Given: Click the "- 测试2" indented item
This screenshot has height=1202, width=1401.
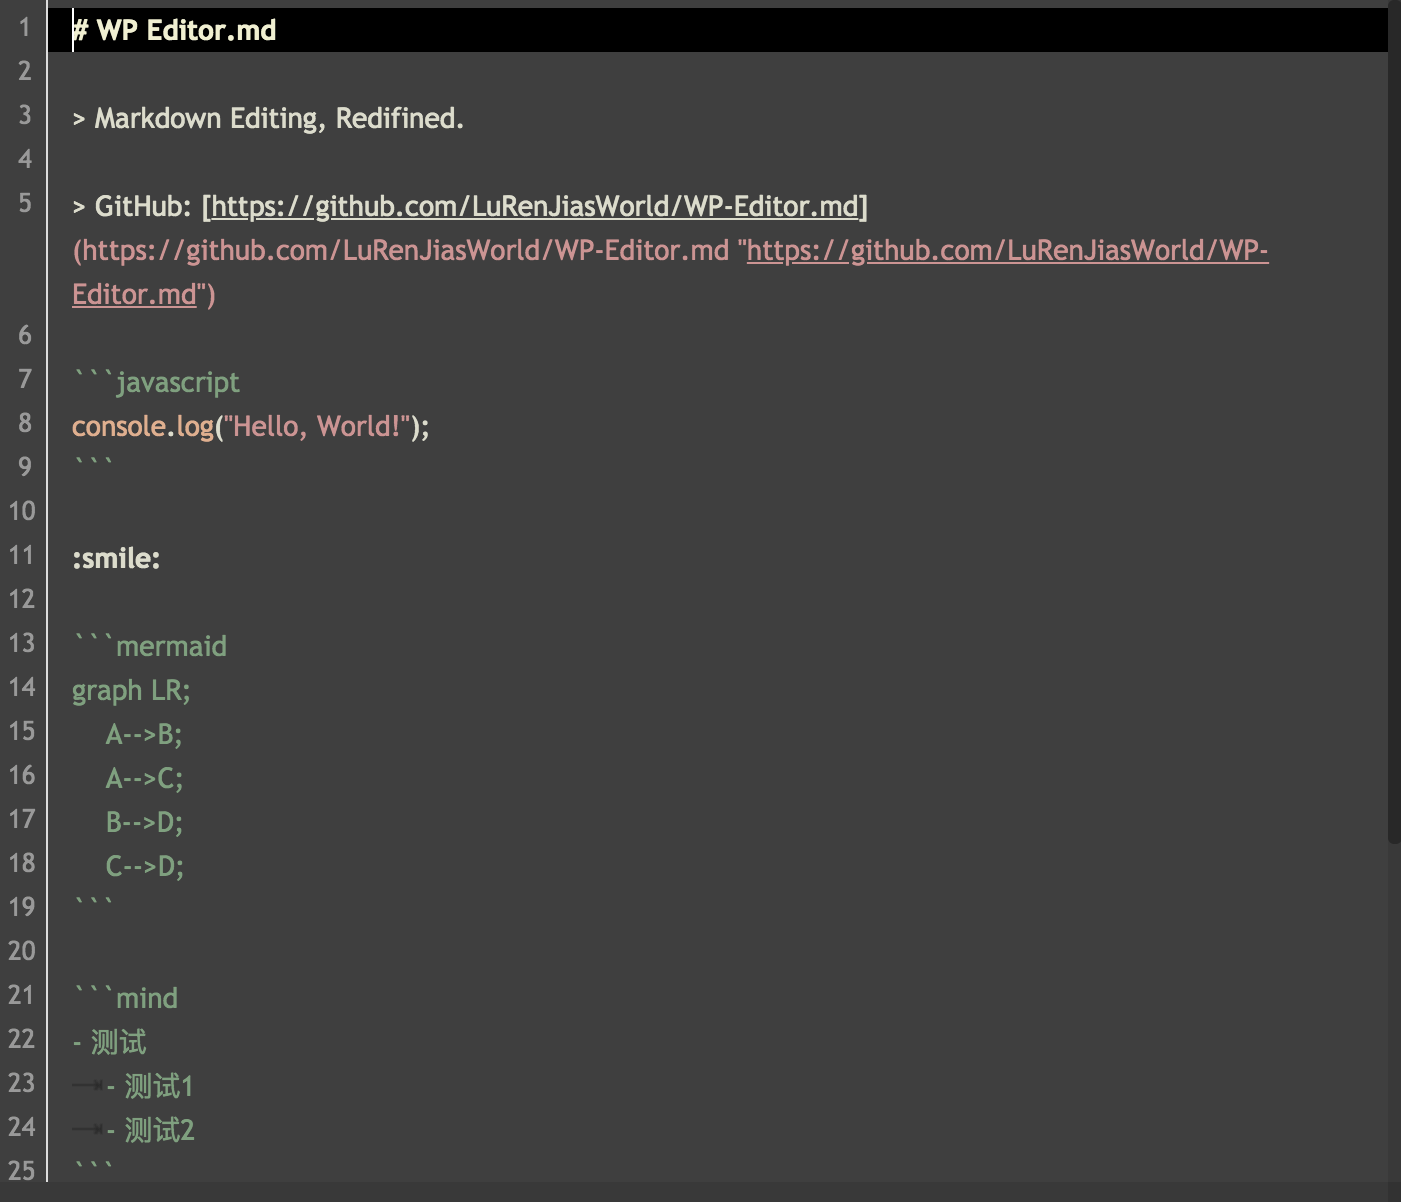Looking at the screenshot, I should pos(150,1131).
